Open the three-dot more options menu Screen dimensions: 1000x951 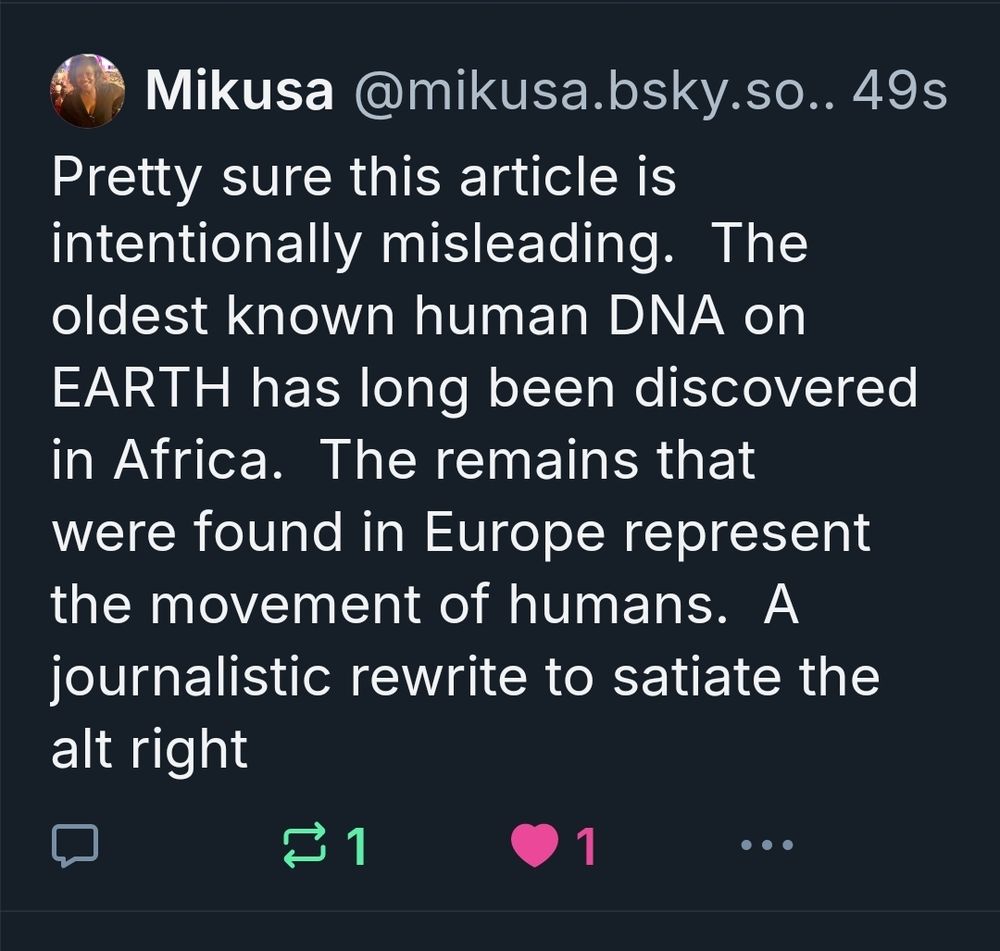click(767, 846)
